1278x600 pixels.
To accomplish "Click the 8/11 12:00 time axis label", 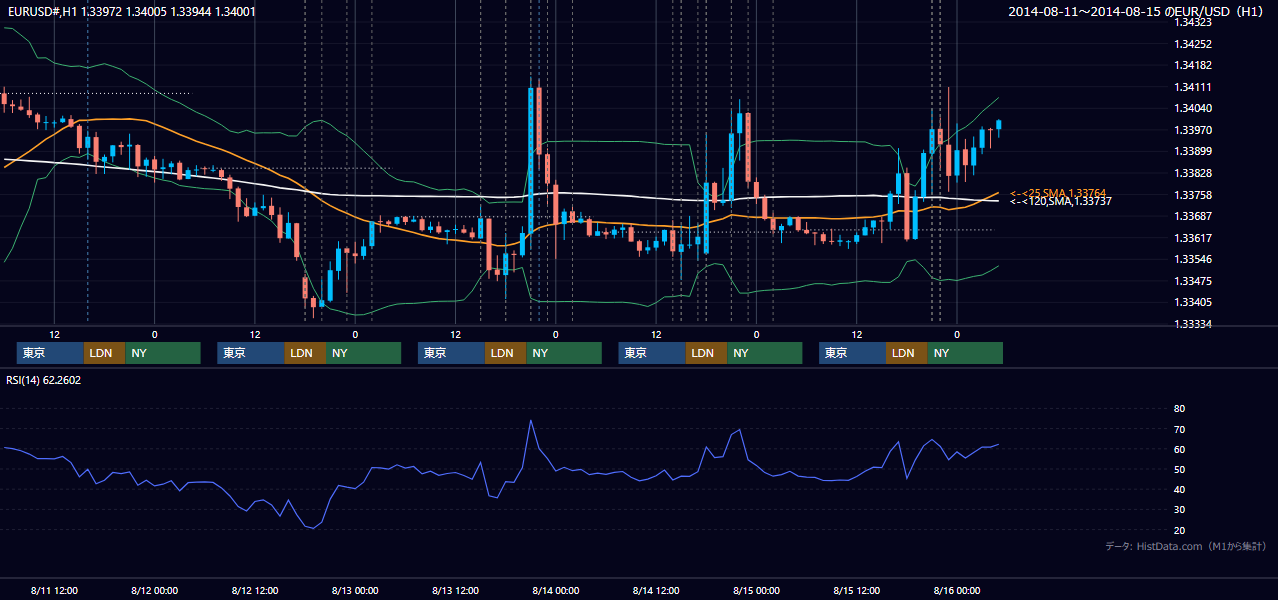I will point(54,590).
